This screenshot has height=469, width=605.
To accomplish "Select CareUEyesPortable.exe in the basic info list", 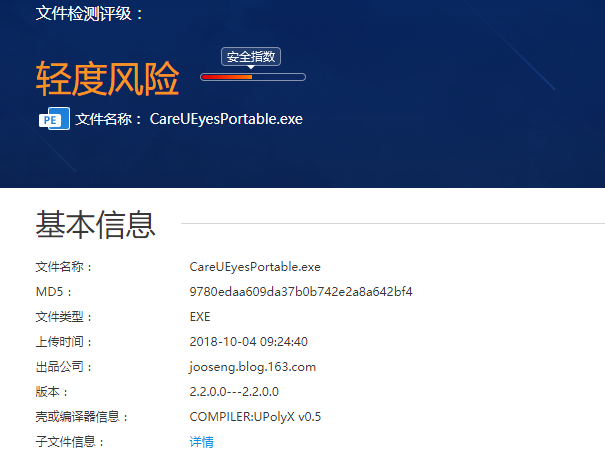I will 255,267.
